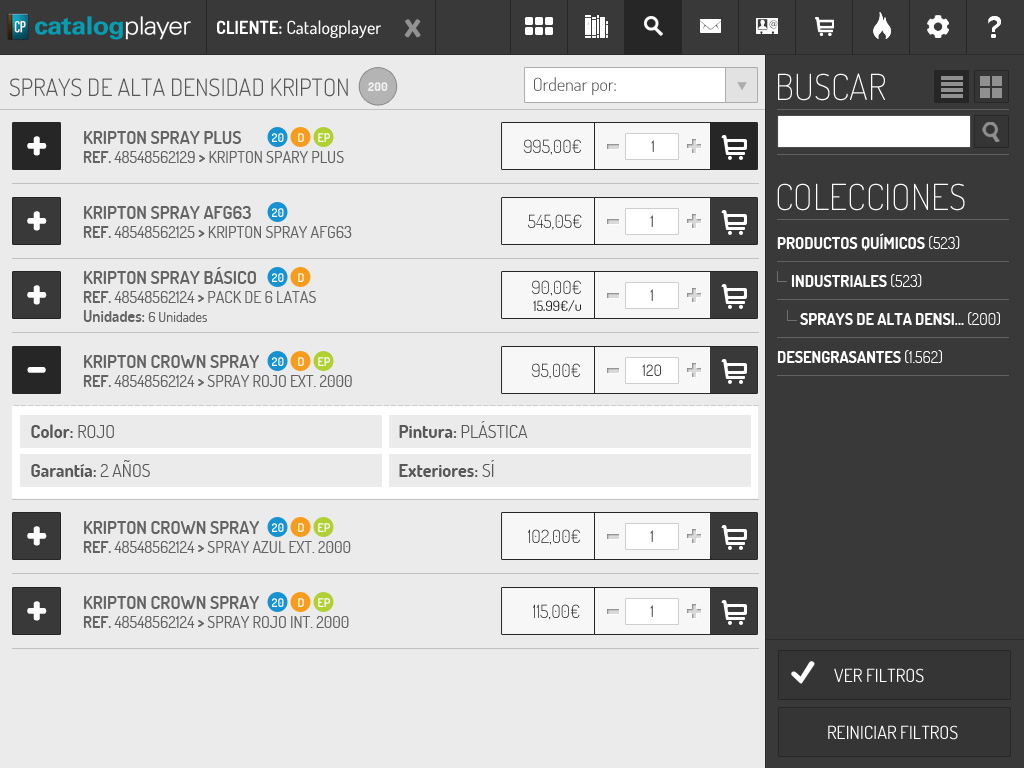Remove the Catalogplayer client with the X
Image resolution: width=1024 pixels, height=768 pixels.
[x=412, y=28]
